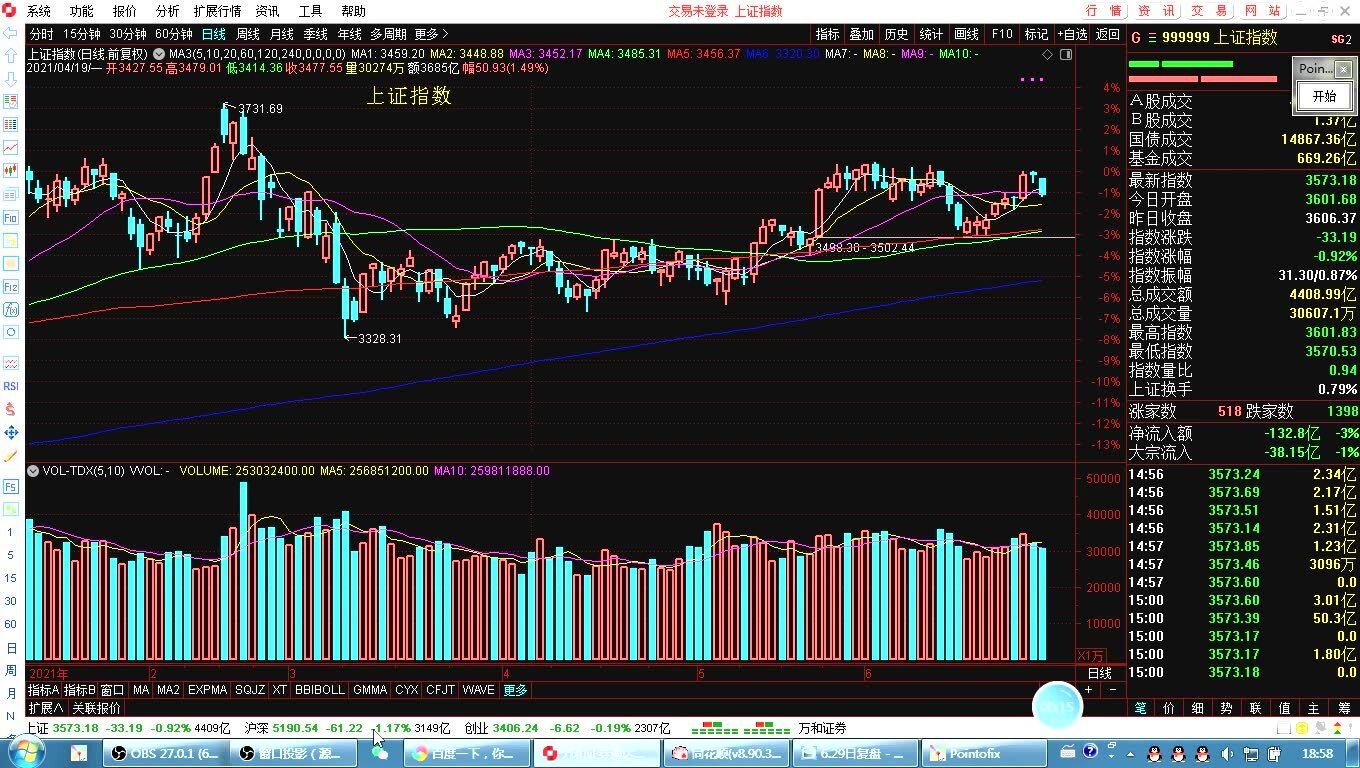This screenshot has height=768, width=1360.
Task: Expand 更多 period options in top row
Action: pyautogui.click(x=431, y=34)
